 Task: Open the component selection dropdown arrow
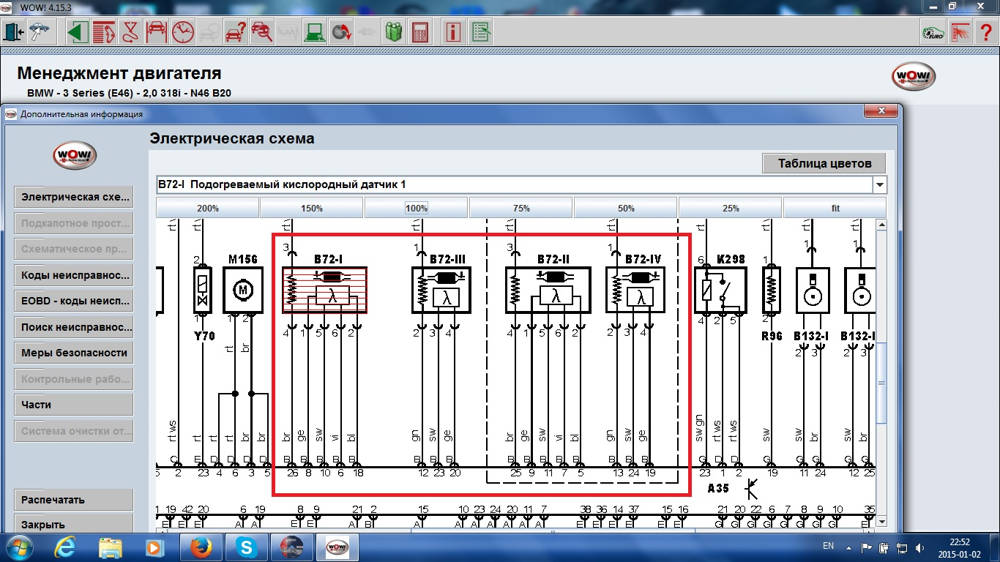879,185
